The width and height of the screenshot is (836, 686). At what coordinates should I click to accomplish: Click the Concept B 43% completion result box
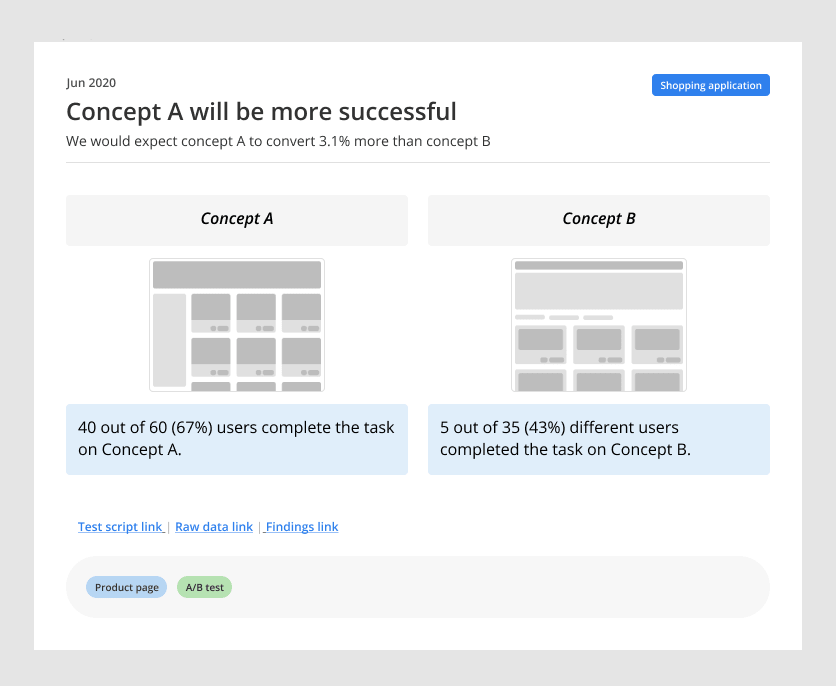coord(598,439)
